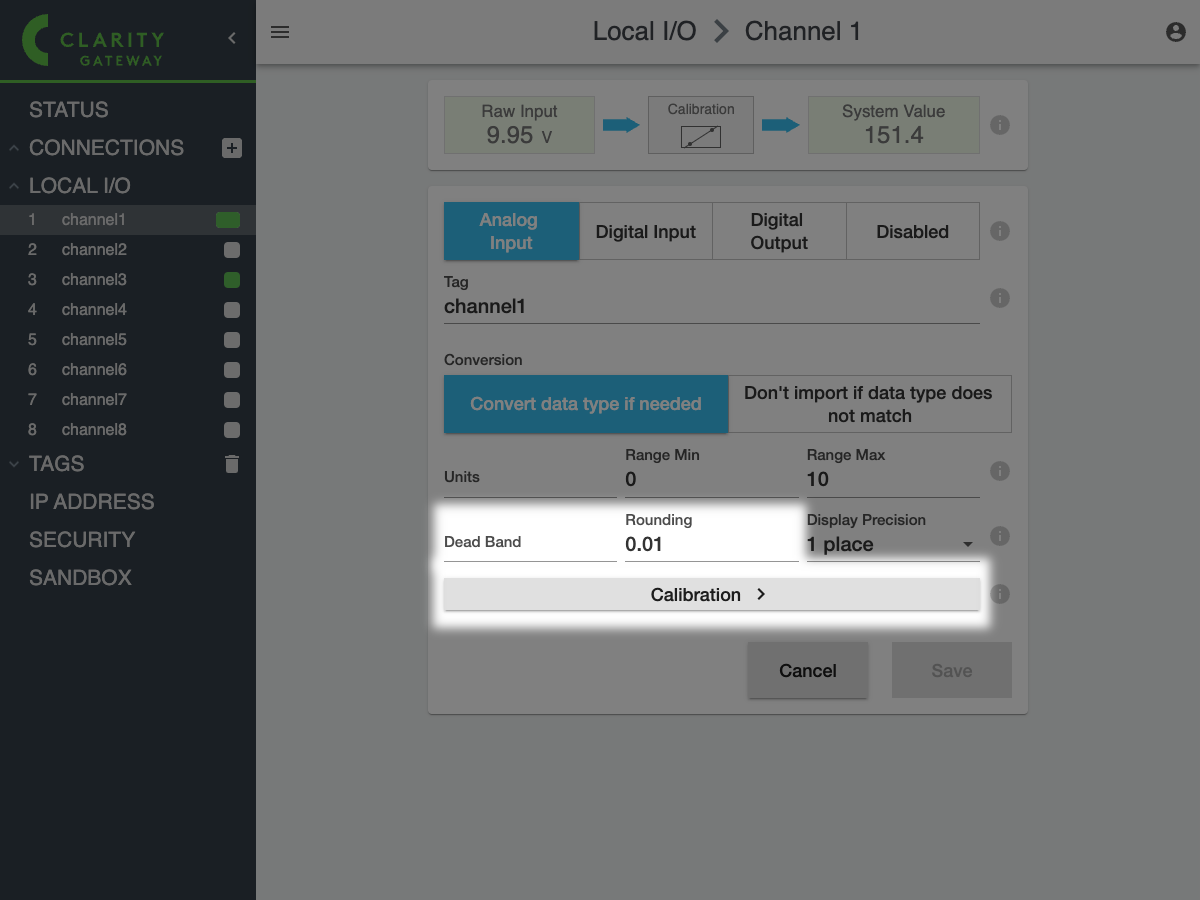Collapse the Local I/O section

coord(15,186)
